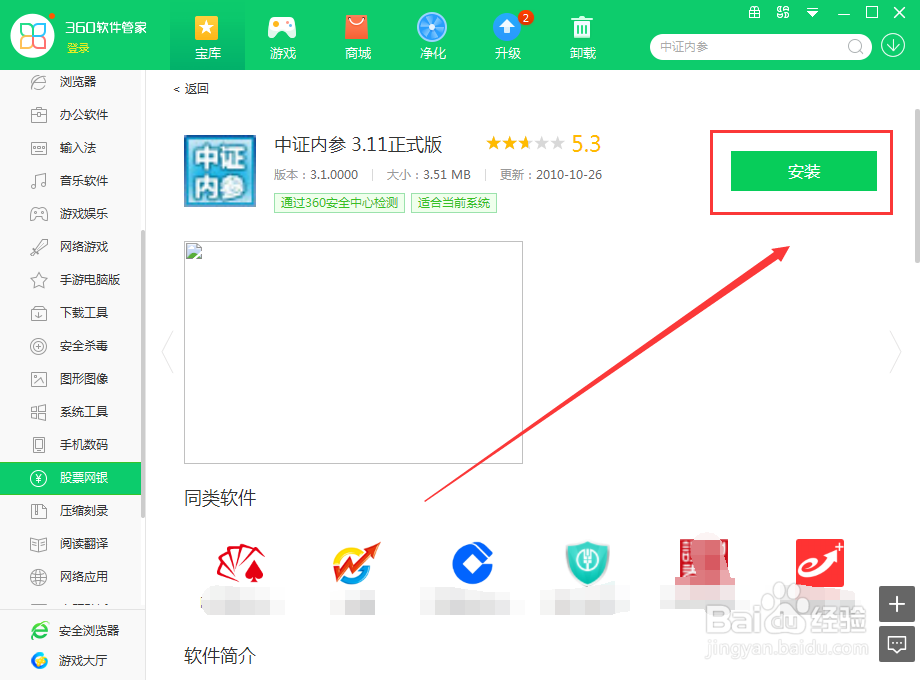The image size is (920, 680).
Task: Click the version text 3.1.0000
Action: point(334,175)
